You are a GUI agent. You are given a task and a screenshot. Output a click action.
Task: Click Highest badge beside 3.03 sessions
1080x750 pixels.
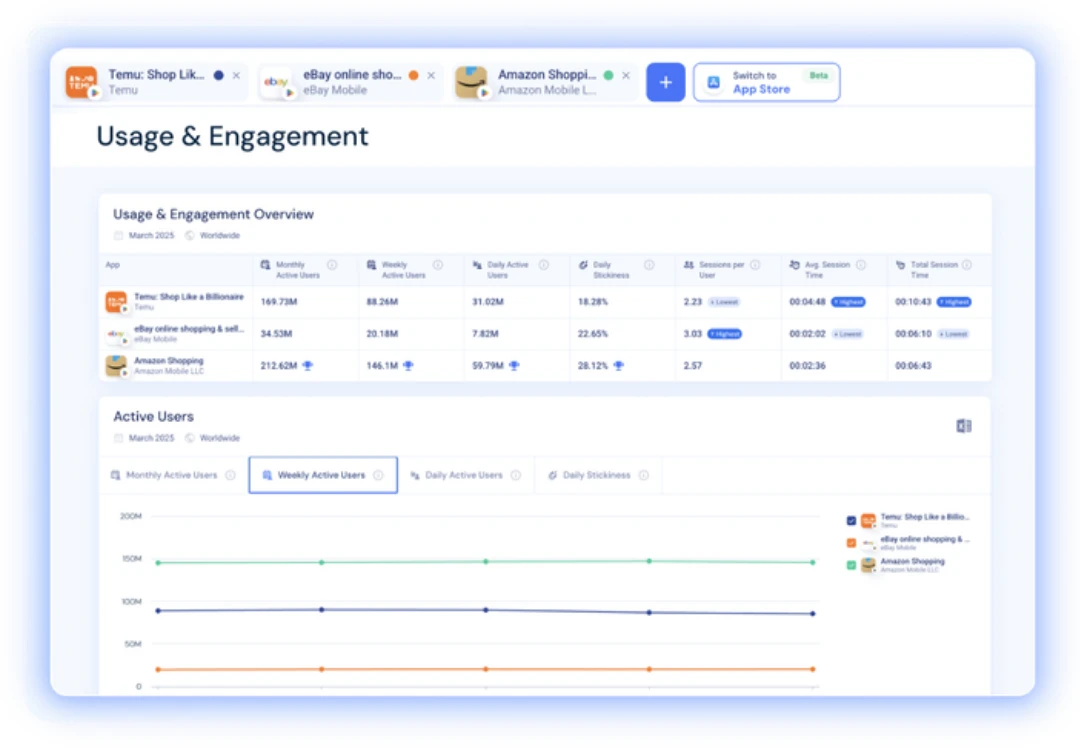pos(725,334)
